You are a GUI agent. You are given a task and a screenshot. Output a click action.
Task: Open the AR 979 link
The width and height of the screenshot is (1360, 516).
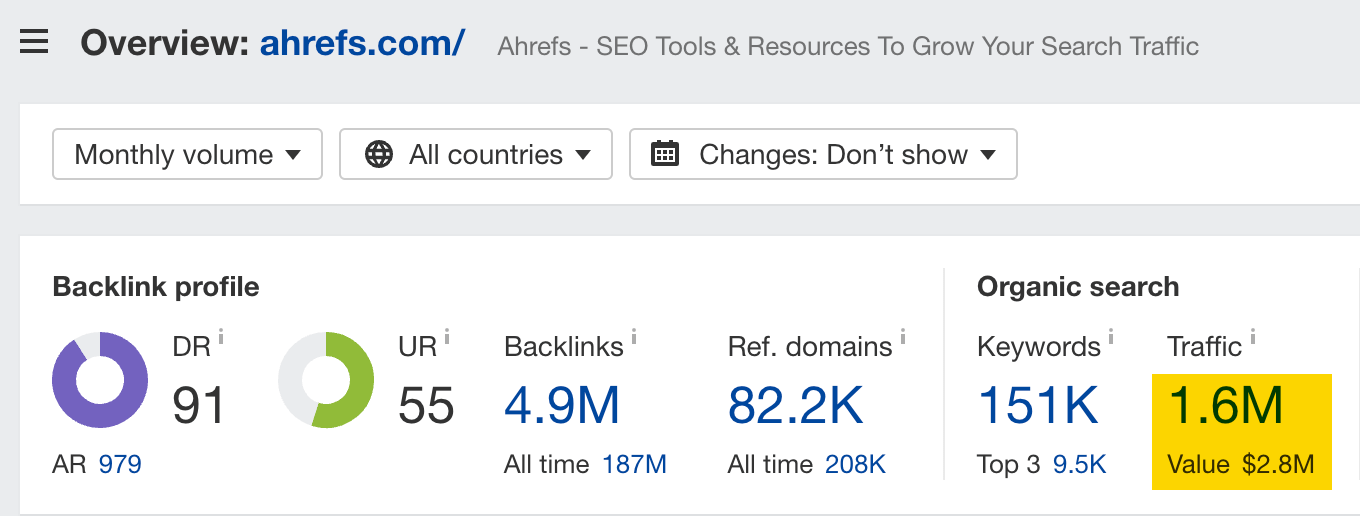pos(120,464)
